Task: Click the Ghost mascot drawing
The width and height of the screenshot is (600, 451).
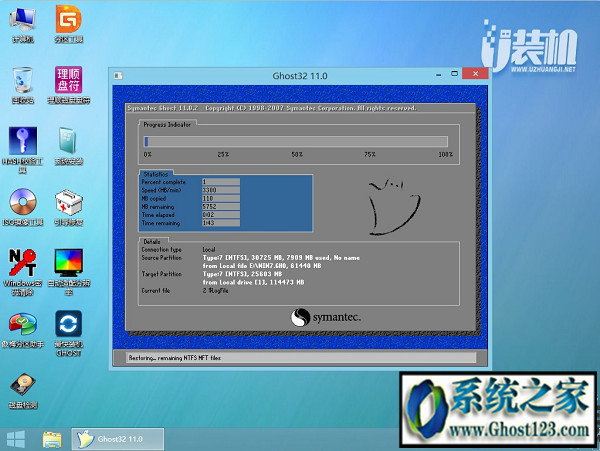Action: 395,206
